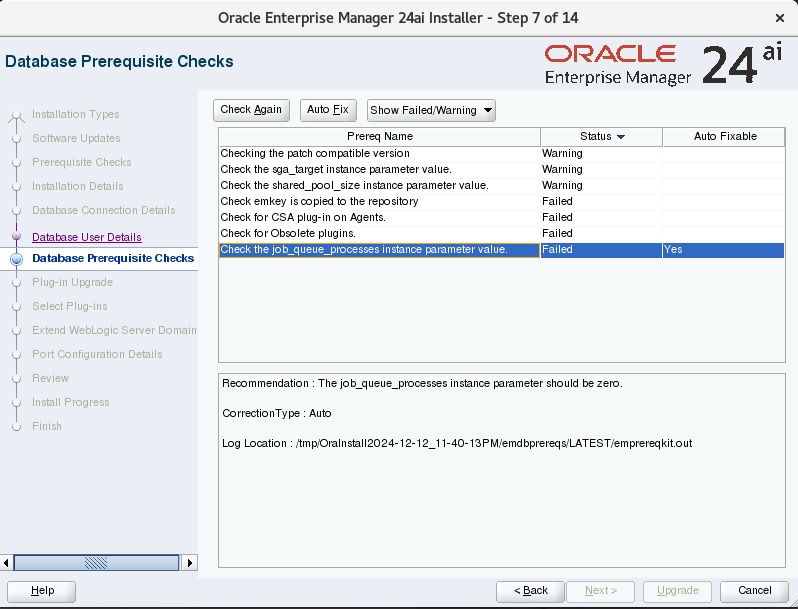Click the Software Updates step
The image size is (798, 609).
click(x=76, y=138)
